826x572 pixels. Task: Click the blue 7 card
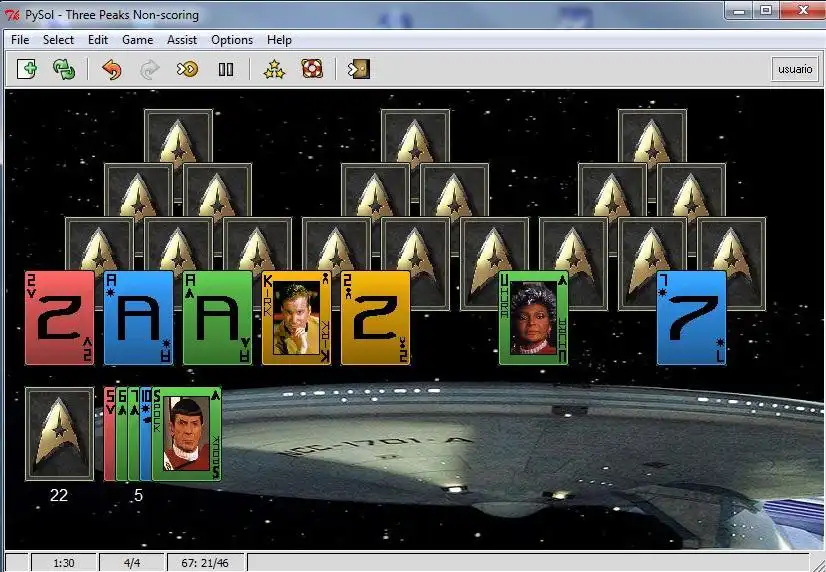(692, 318)
